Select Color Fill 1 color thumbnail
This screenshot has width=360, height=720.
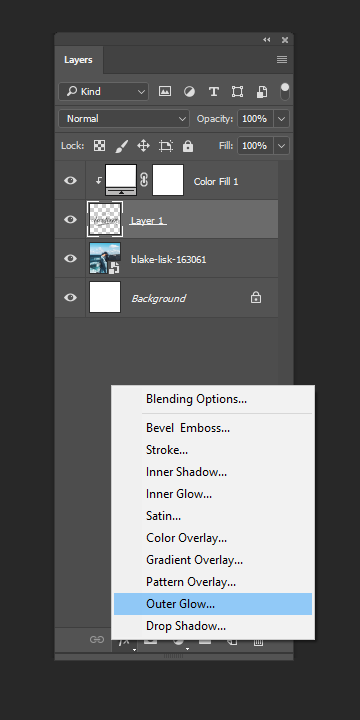(121, 180)
